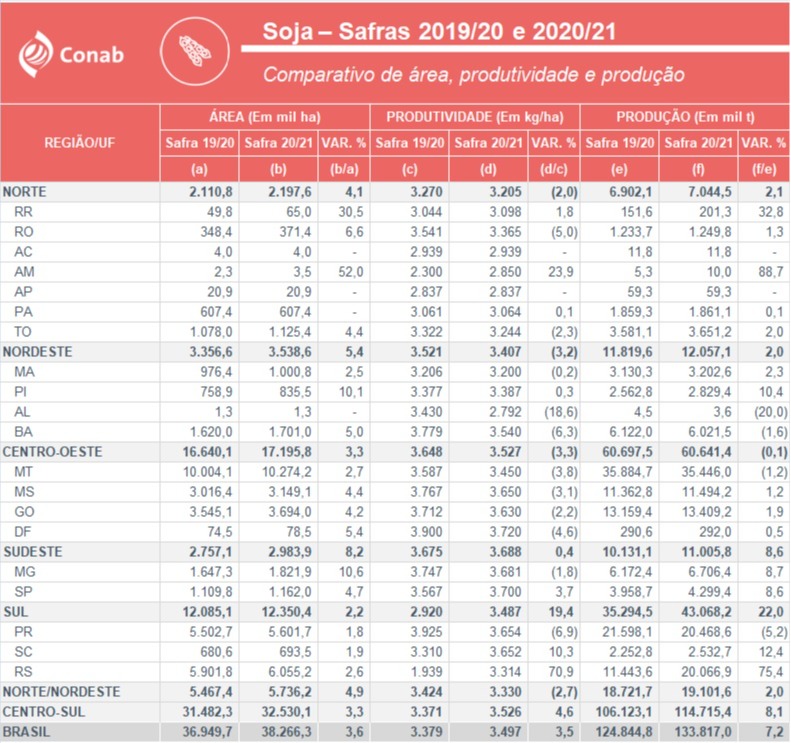791x743 pixels.
Task: Select the NORTE/NORDESTE row label
Action: tap(62, 692)
